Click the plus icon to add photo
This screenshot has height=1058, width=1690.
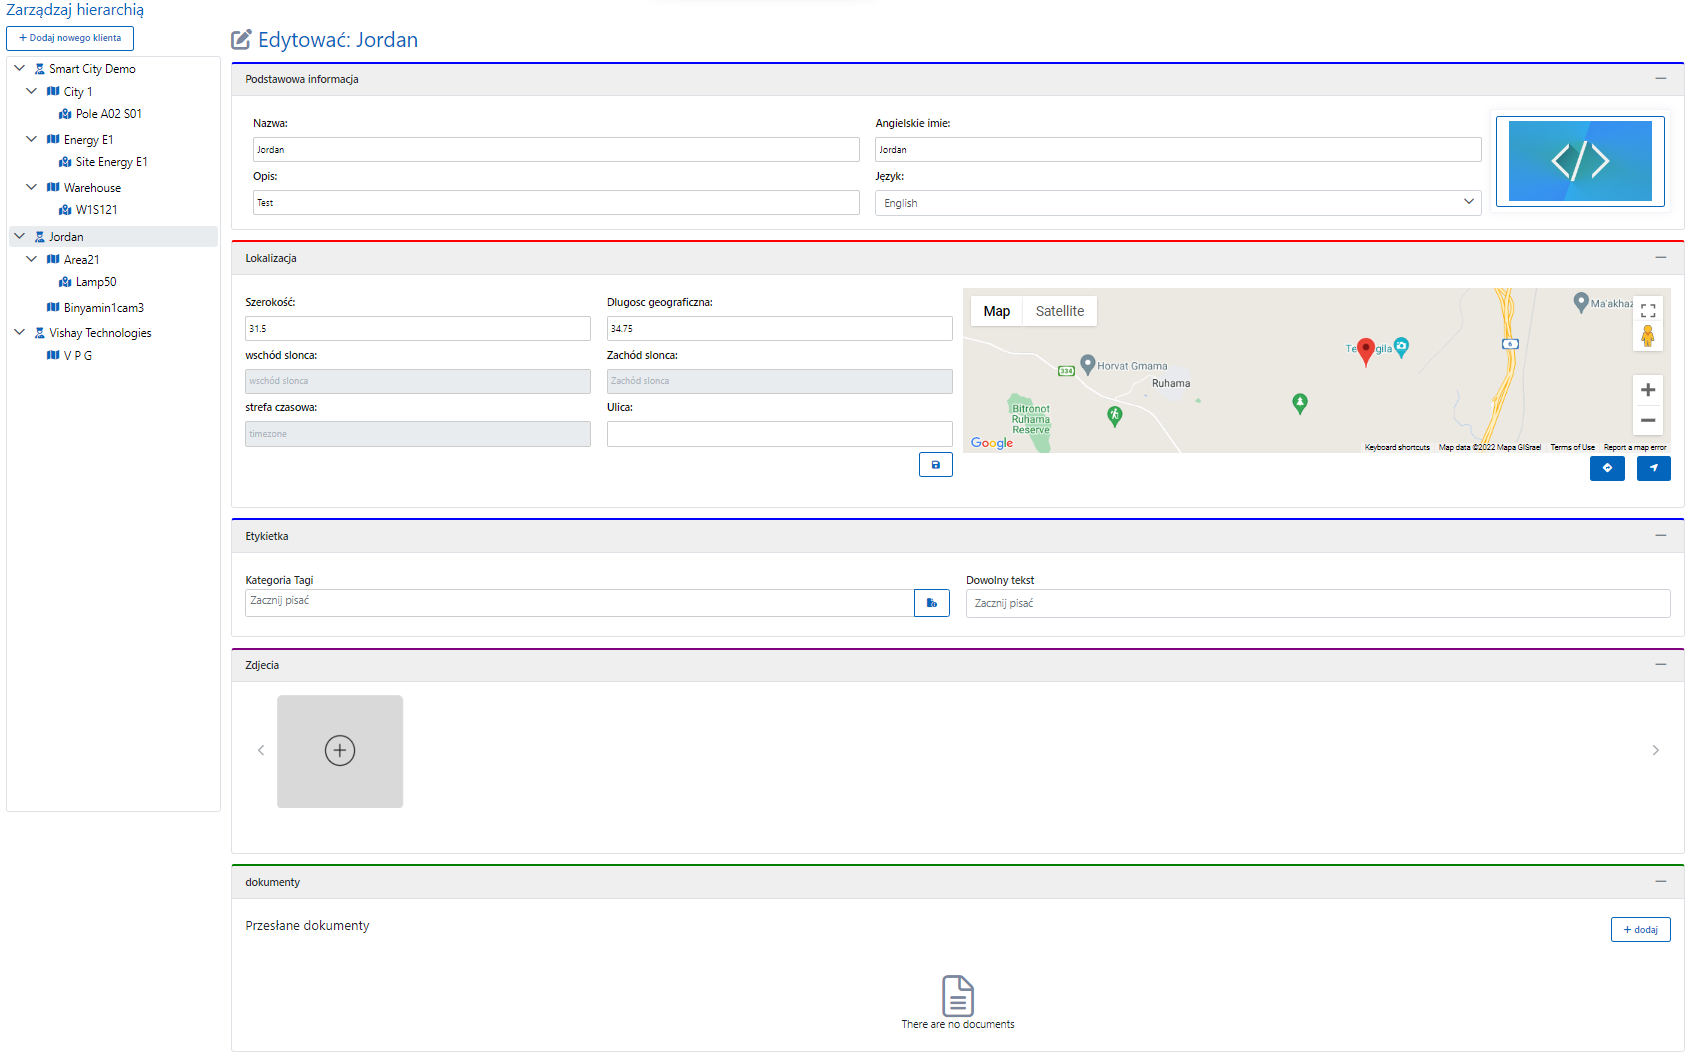[340, 751]
